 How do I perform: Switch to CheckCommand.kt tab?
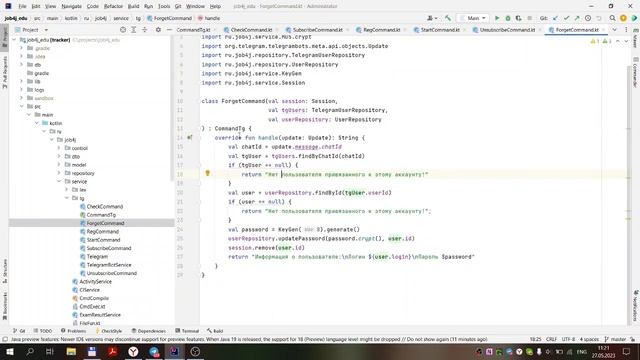(251, 30)
